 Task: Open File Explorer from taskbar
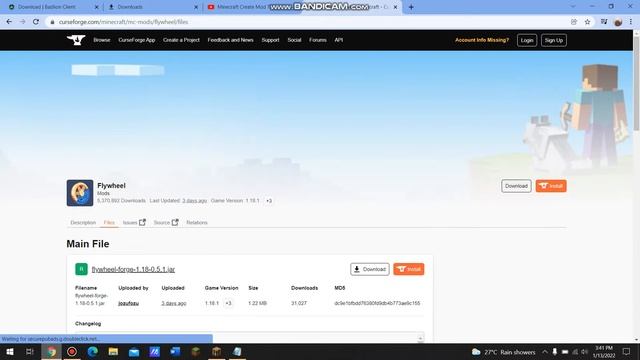pyautogui.click(x=113, y=351)
